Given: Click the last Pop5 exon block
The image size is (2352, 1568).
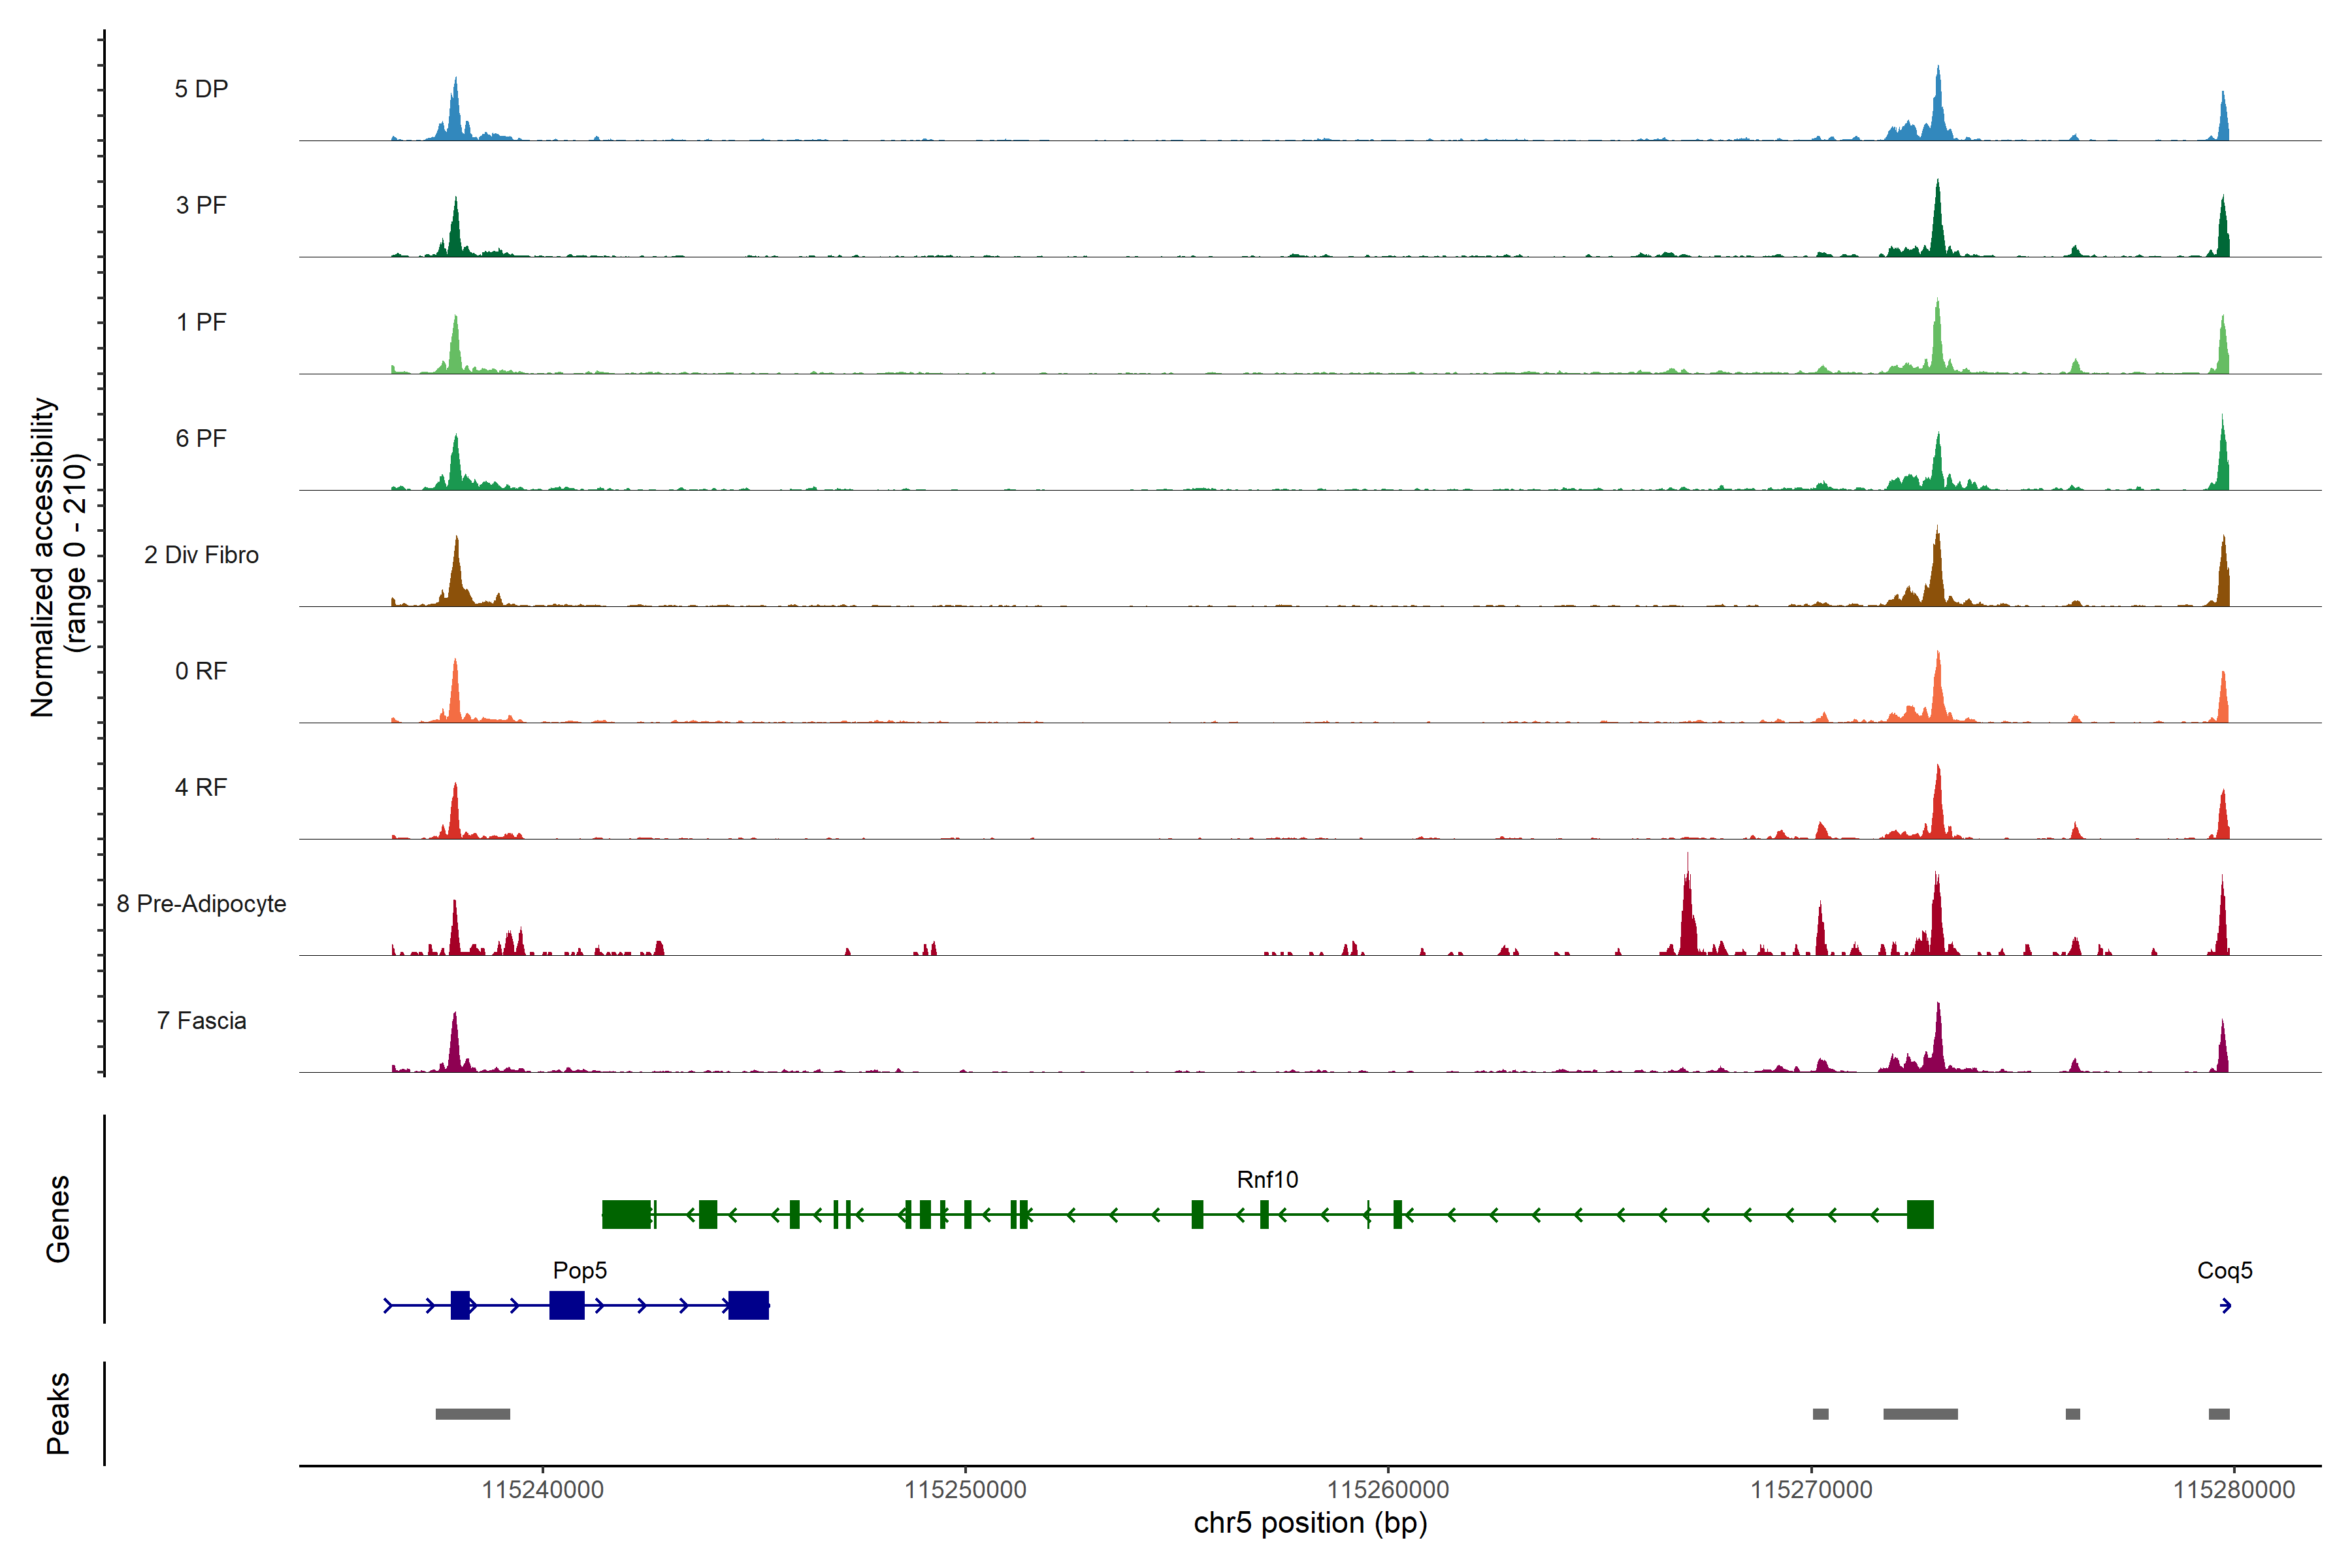Looking at the screenshot, I should 748,1305.
